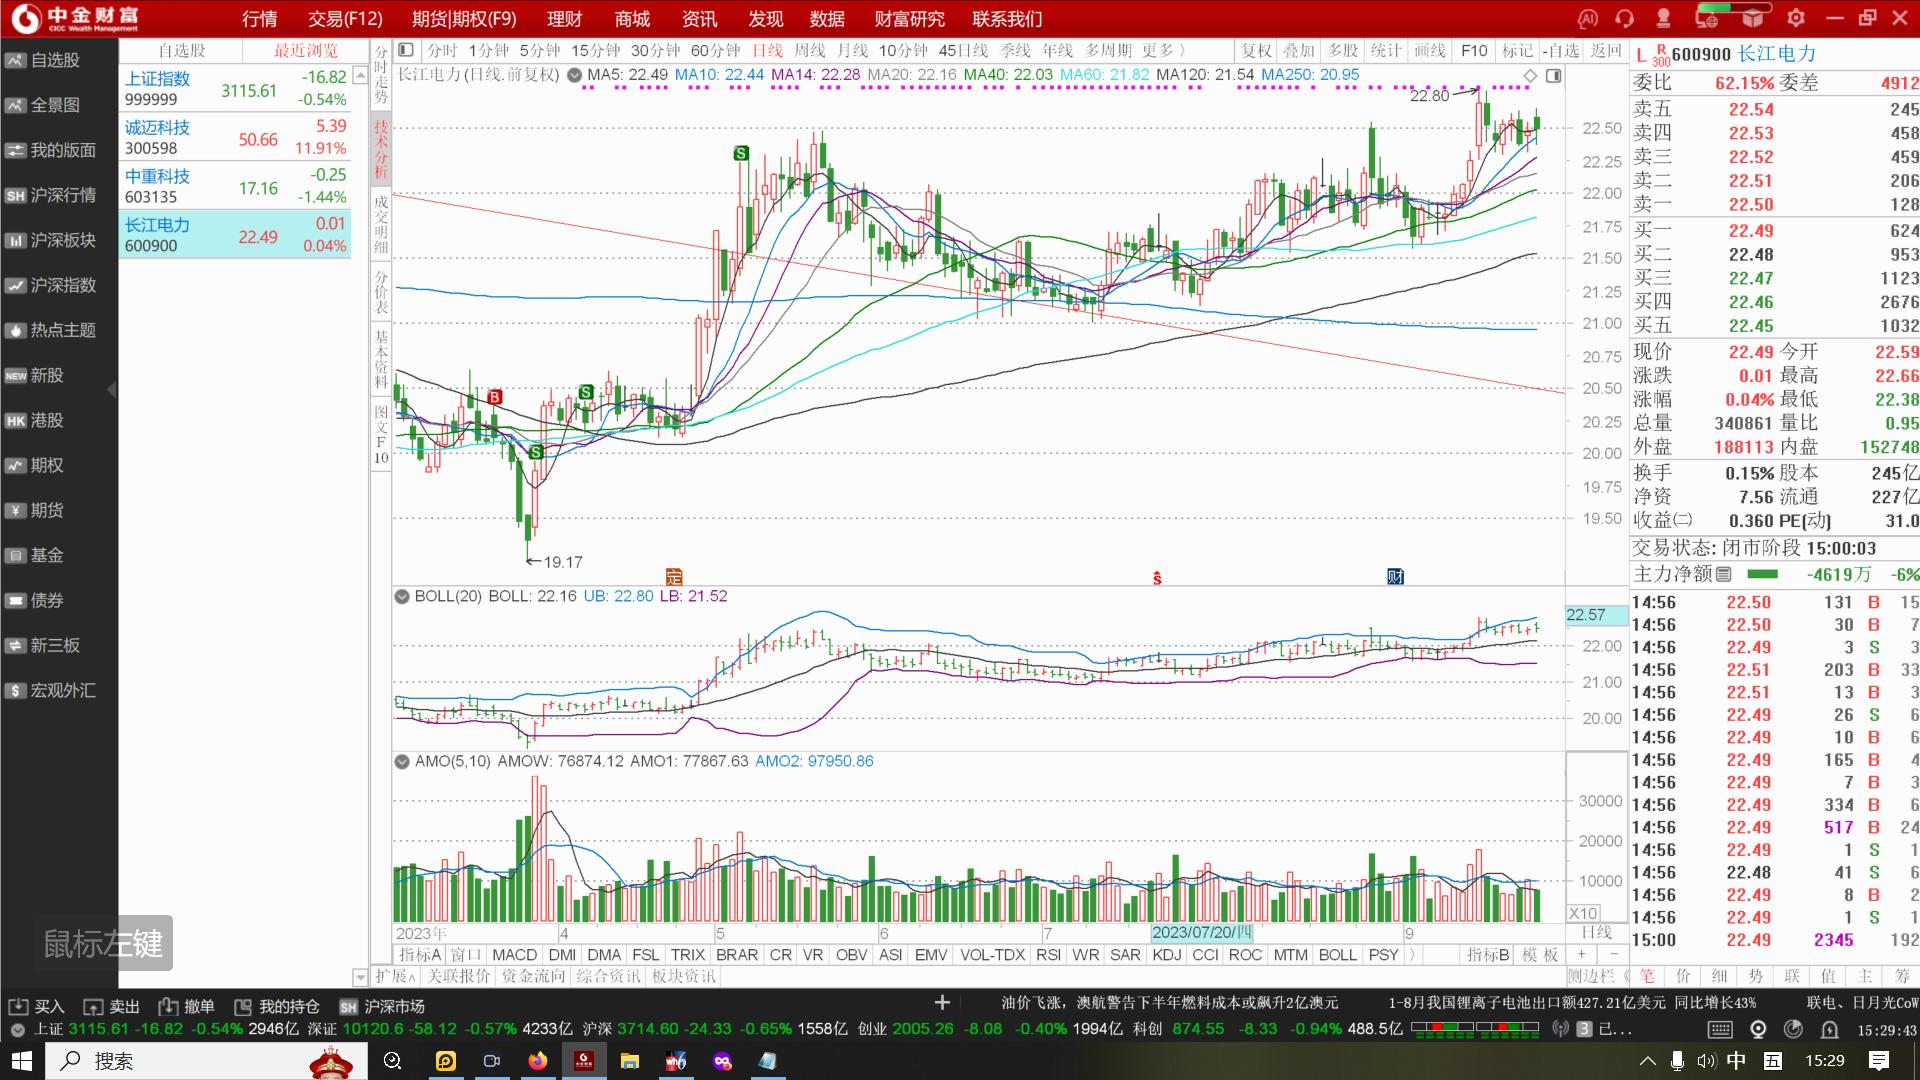The image size is (1920, 1080).
Task: Open the AI assistant icon in title bar
Action: 1587,18
